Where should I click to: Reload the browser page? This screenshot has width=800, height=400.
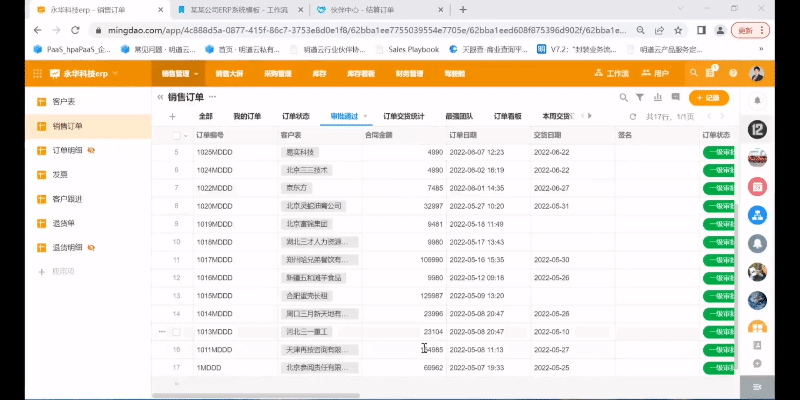click(75, 30)
